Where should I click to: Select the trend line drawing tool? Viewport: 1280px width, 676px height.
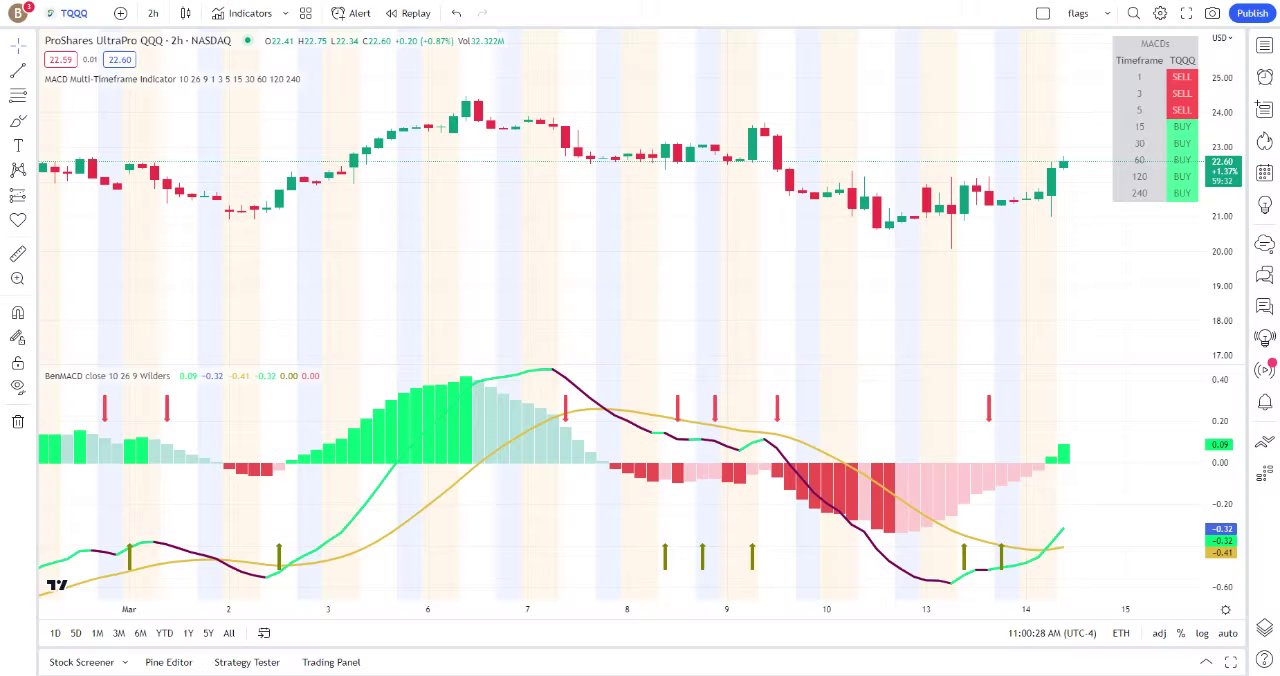(x=17, y=71)
